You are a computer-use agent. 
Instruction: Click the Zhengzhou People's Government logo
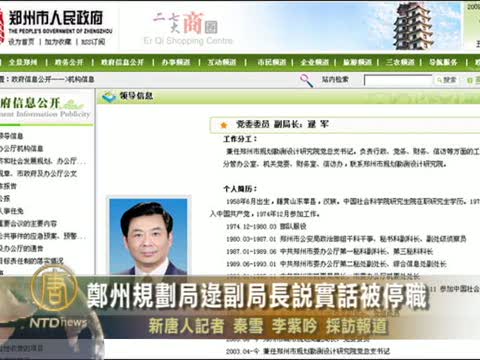point(56,22)
